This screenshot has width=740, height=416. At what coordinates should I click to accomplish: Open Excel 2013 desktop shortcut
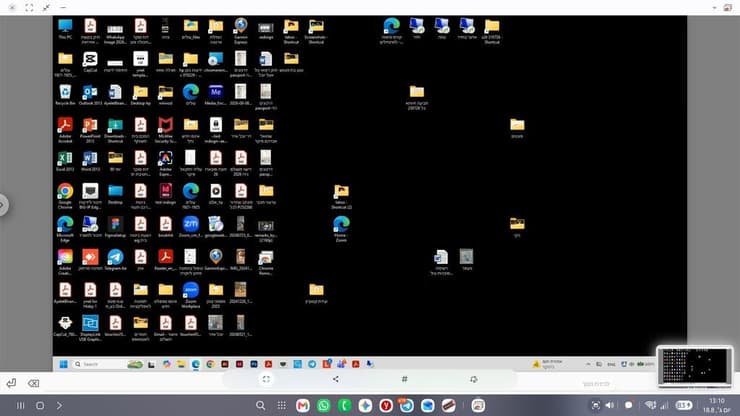(x=65, y=161)
